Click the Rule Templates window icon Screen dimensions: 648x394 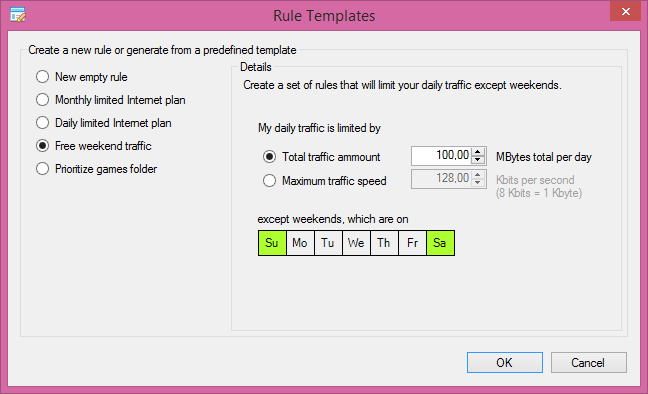pos(18,15)
